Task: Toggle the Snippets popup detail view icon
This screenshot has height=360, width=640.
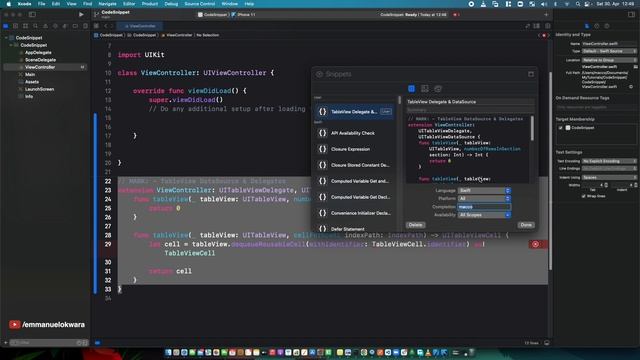Action: 531,74
